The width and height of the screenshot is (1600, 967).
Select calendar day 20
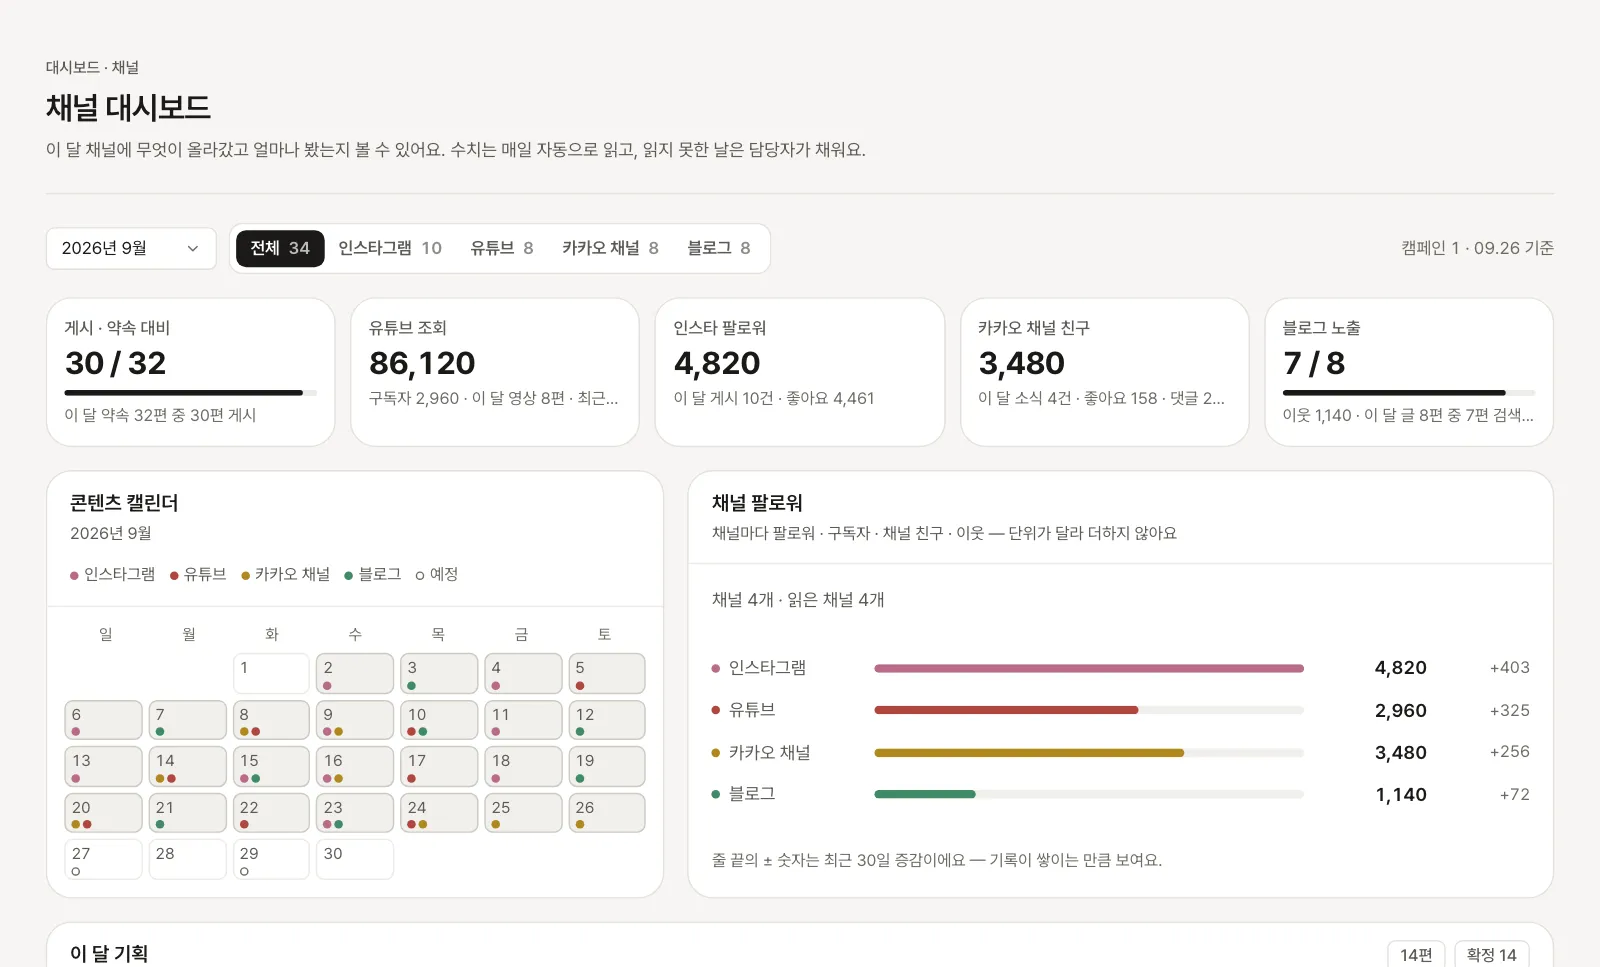tap(103, 813)
